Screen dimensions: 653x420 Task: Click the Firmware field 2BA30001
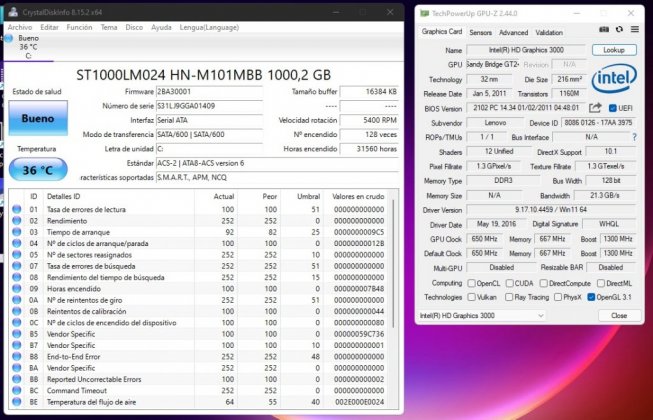[x=209, y=92]
